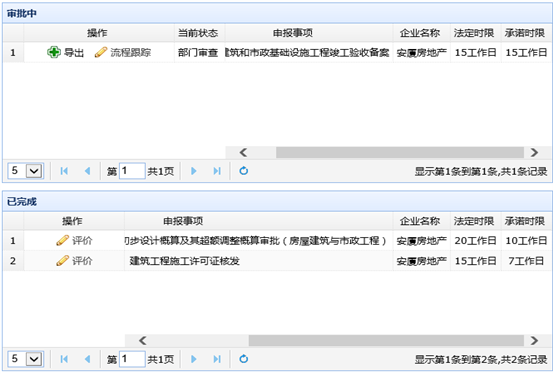Refresh the 审批中 table
Image resolution: width=553 pixels, height=374 pixels.
244,171
